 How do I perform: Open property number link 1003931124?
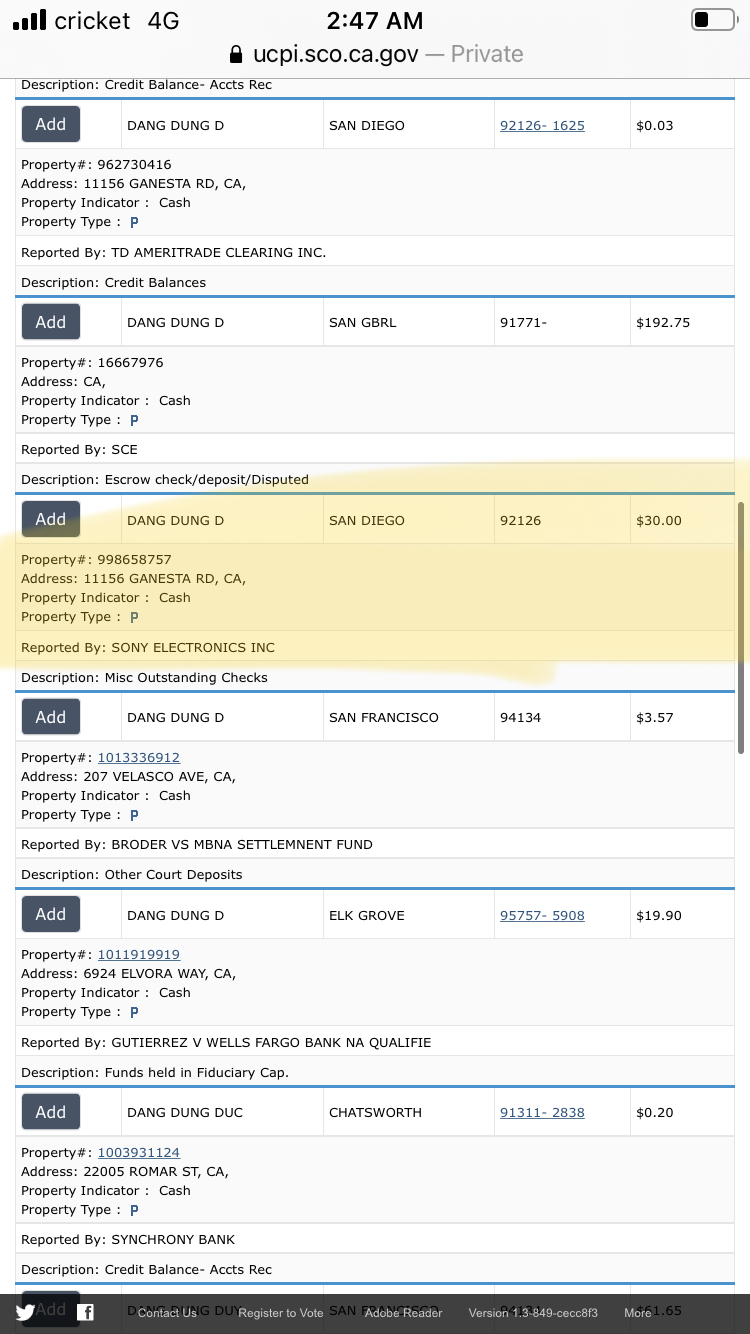138,1152
